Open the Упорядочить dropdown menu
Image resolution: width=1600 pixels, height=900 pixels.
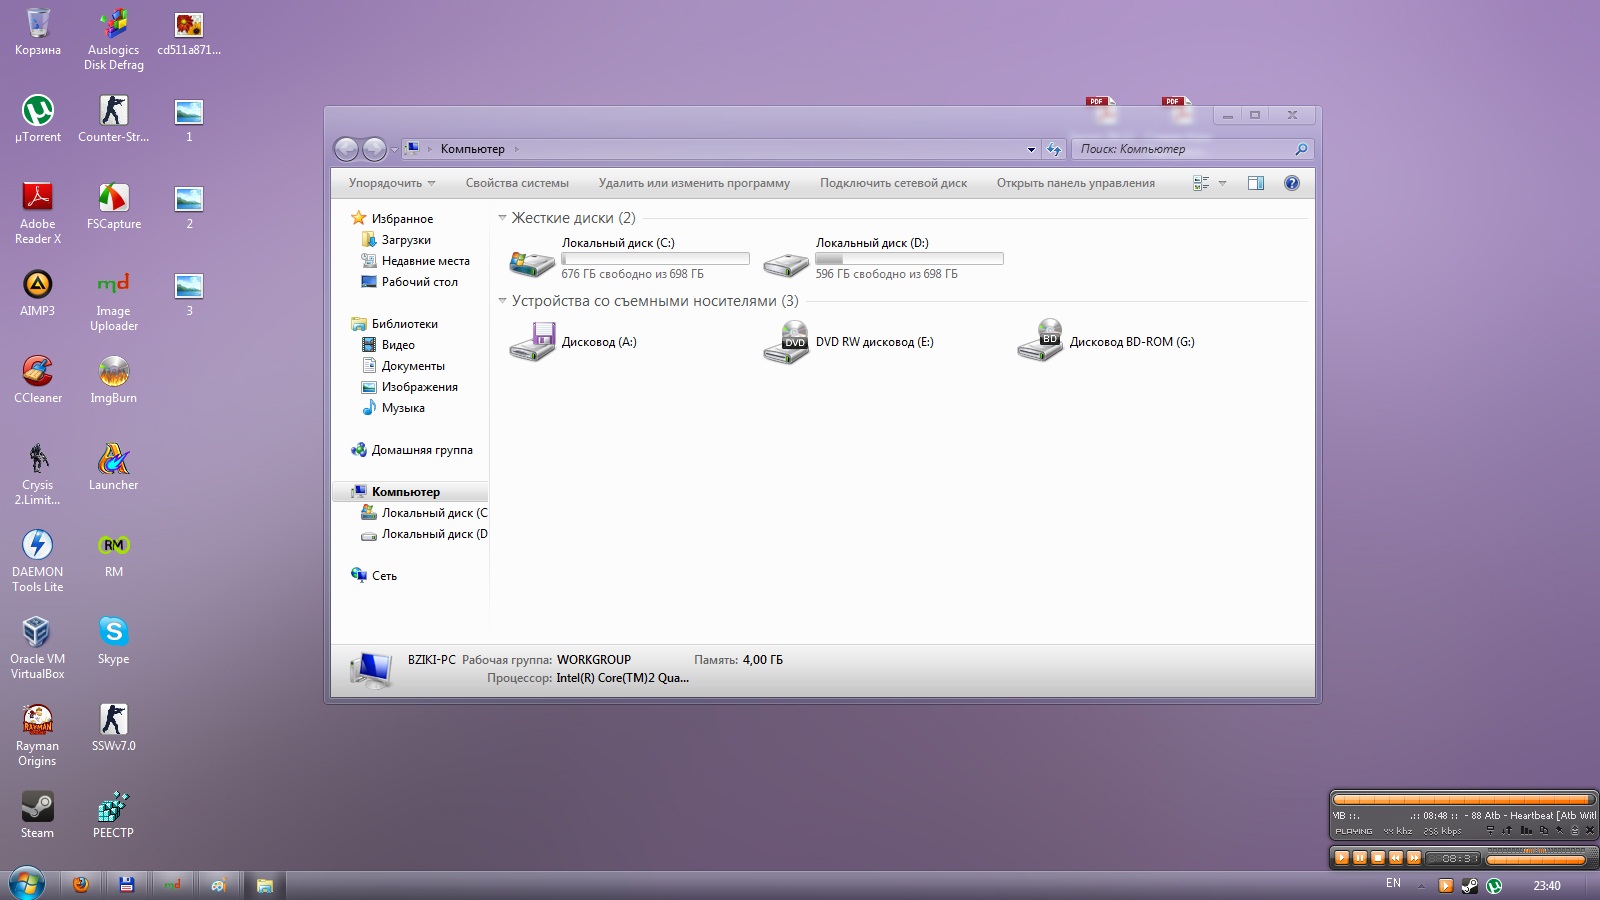click(x=391, y=183)
